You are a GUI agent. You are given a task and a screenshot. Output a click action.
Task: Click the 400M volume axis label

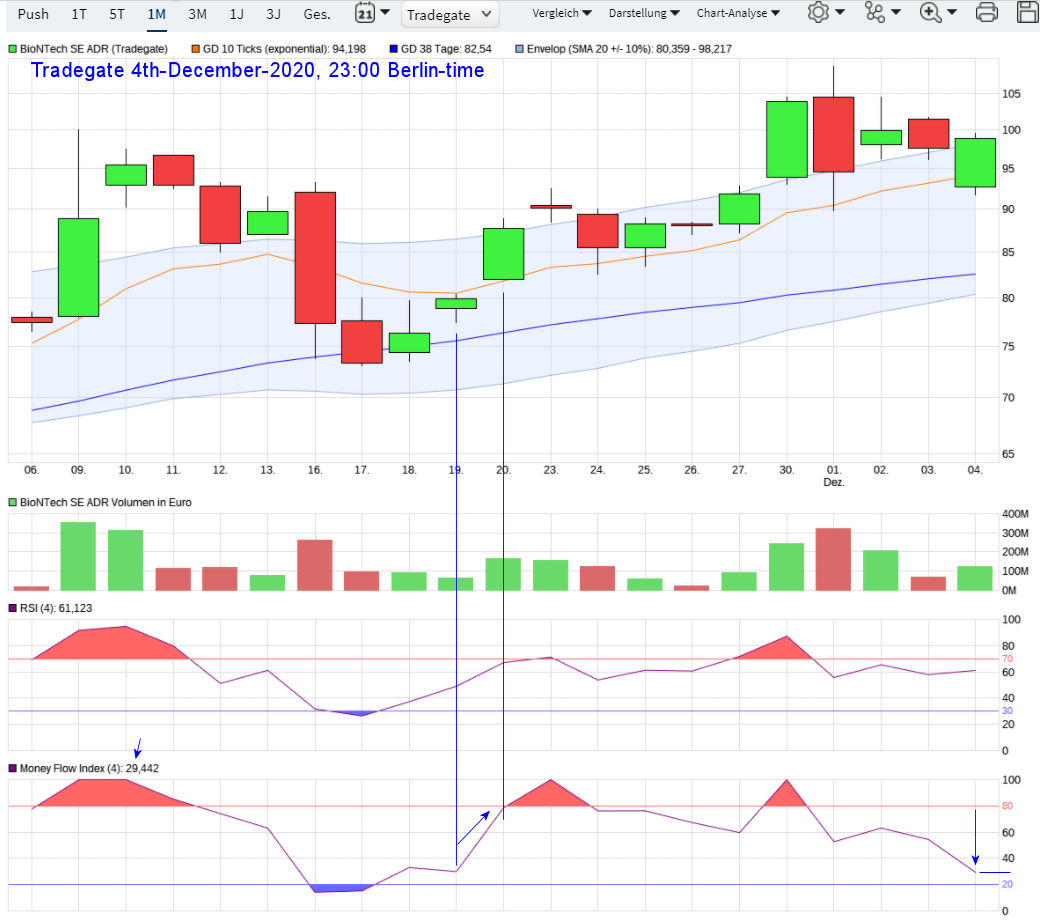click(1015, 514)
